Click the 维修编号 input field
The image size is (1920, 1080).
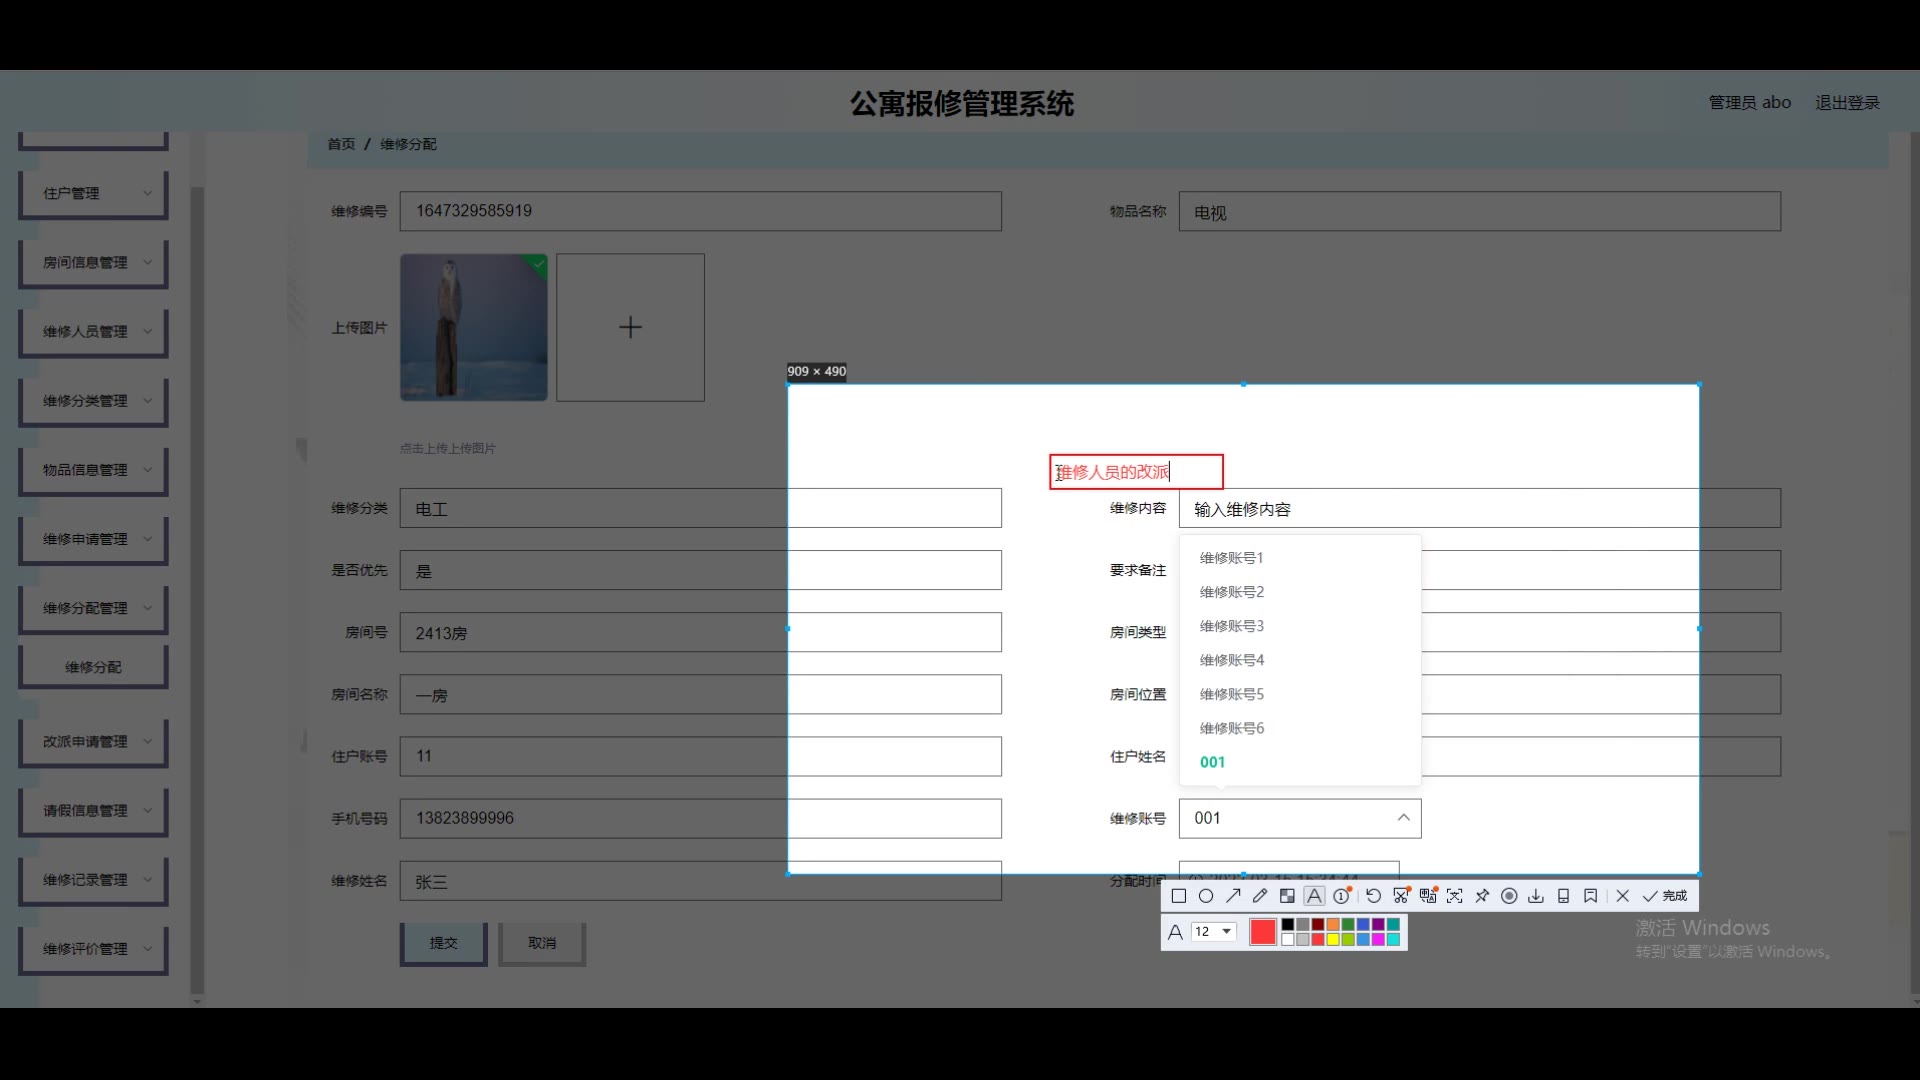[700, 211]
